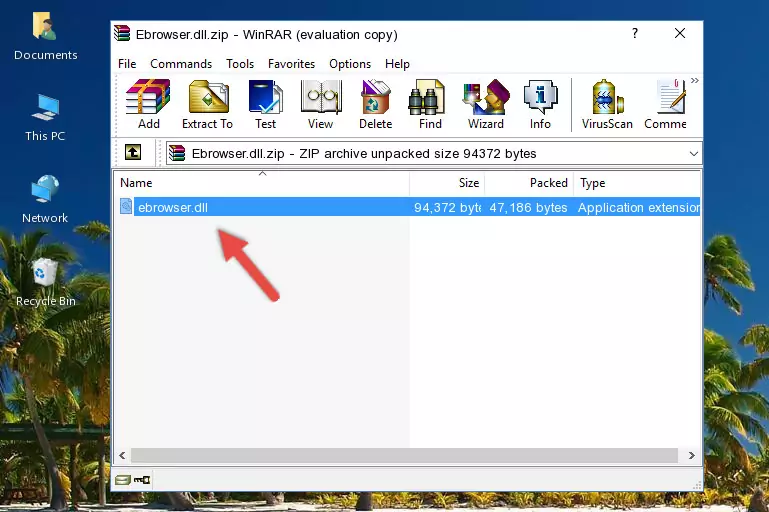Sort by Name column header
769x512 pixels.
click(262, 183)
